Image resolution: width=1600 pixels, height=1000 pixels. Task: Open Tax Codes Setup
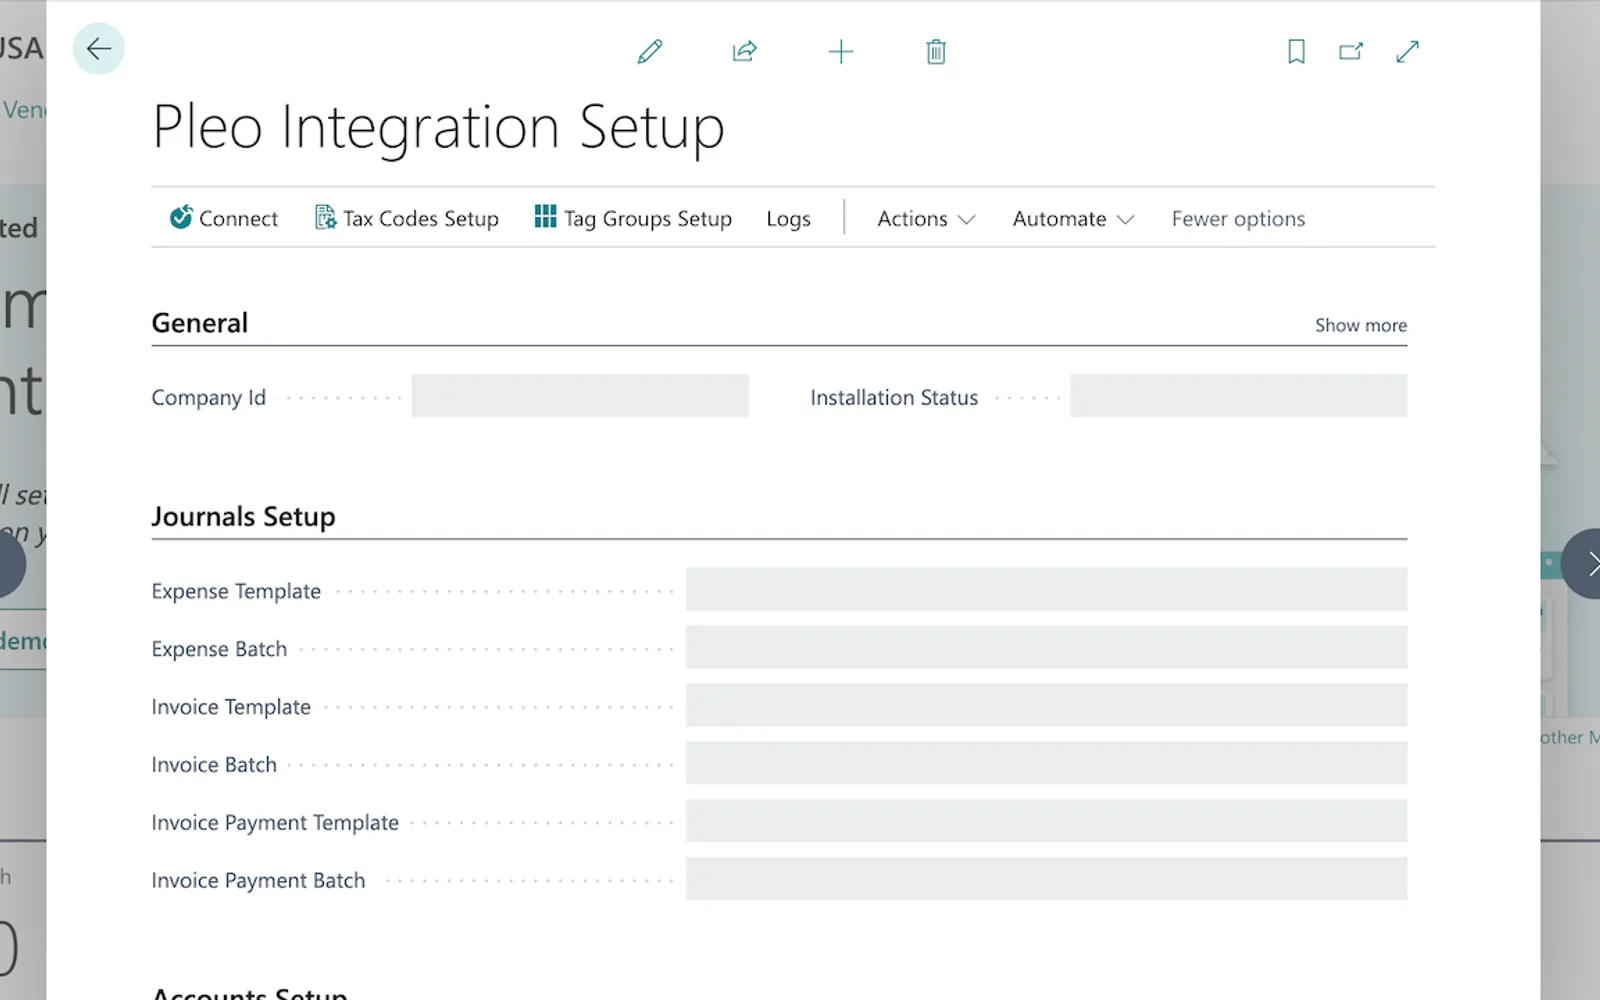[x=407, y=218]
